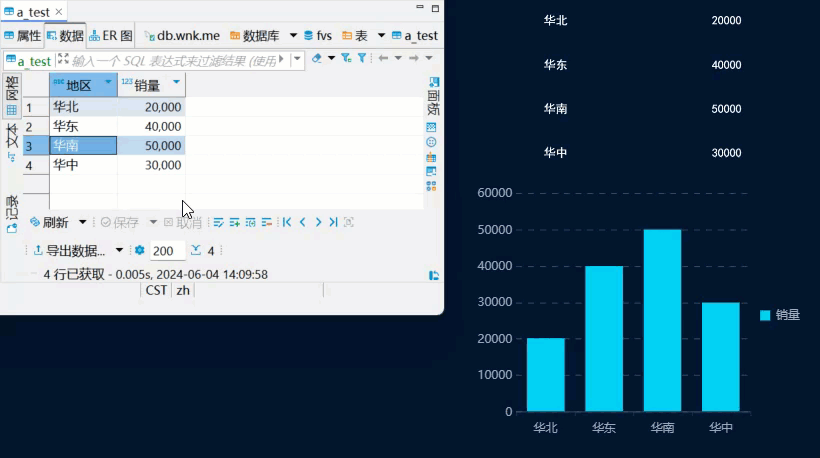The height and width of the screenshot is (458, 820).
Task: Click the duplicate row icon
Action: tap(250, 223)
